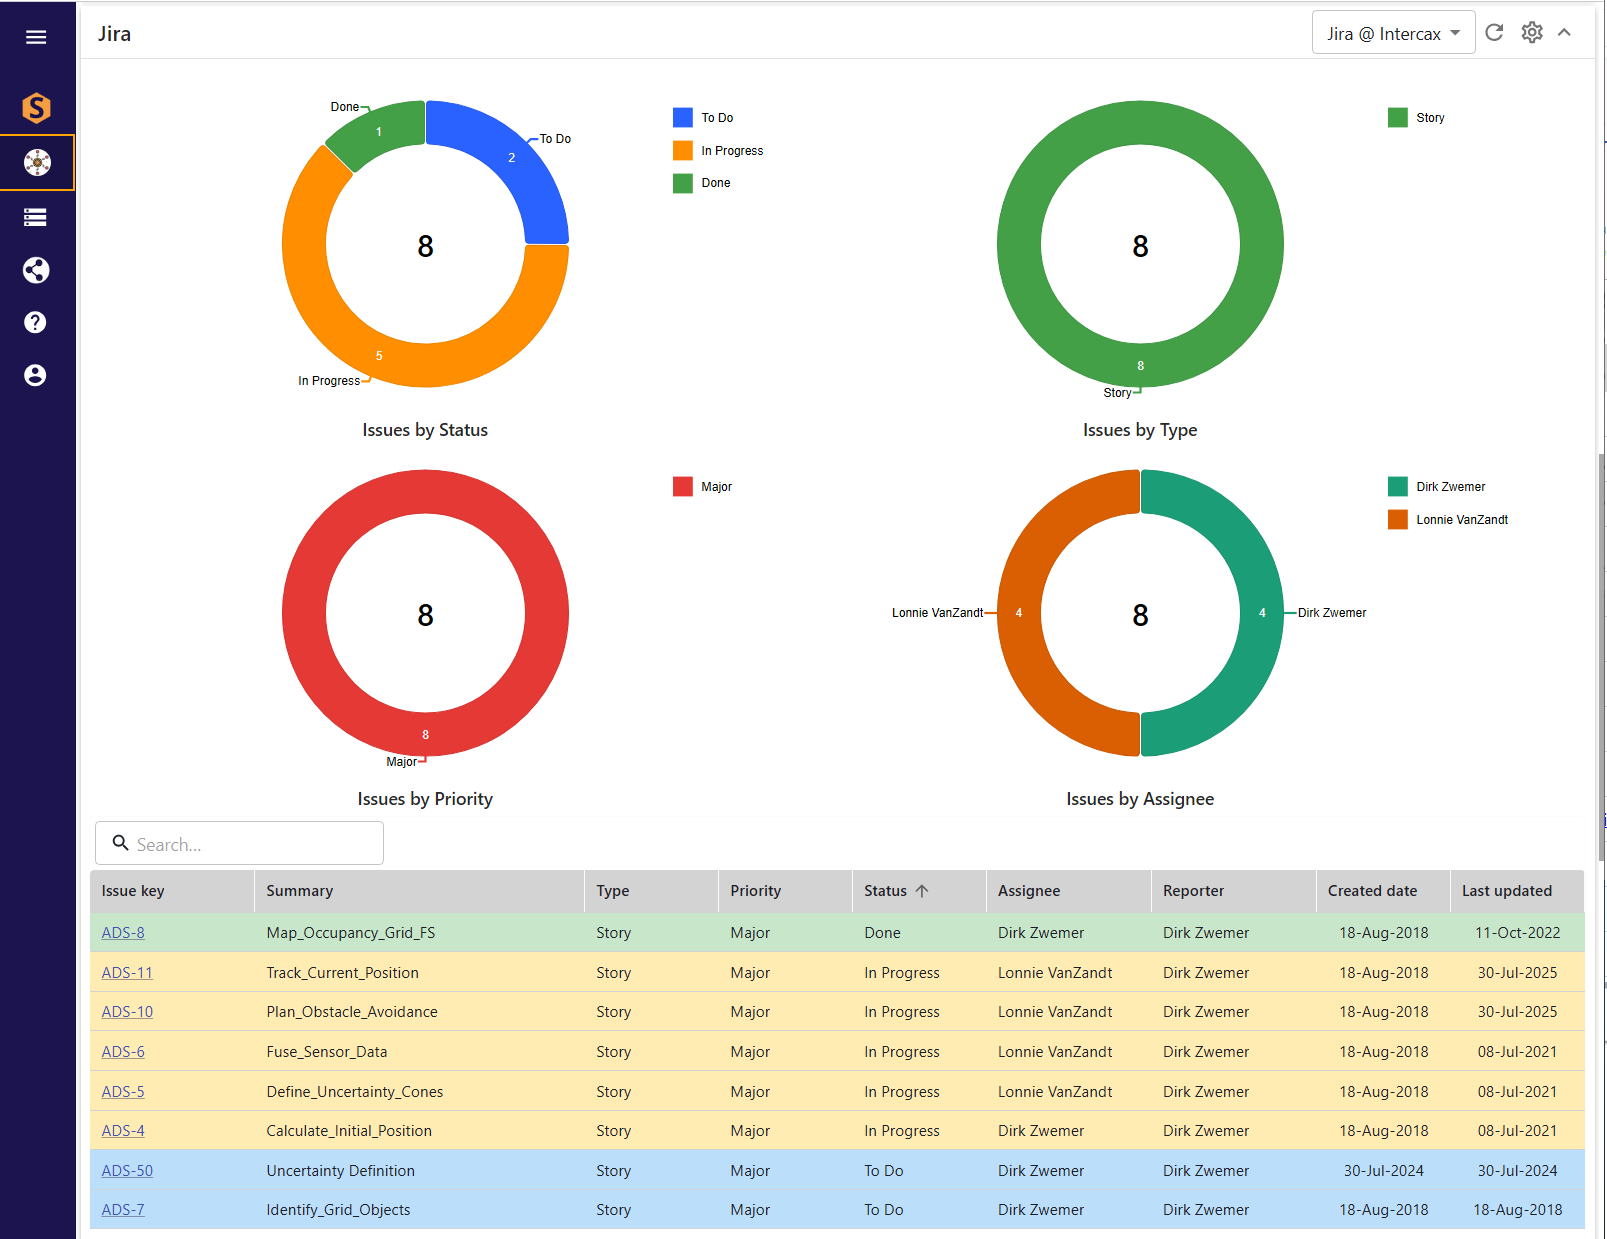
Task: Open the share graph sidebar icon
Action: click(x=36, y=270)
